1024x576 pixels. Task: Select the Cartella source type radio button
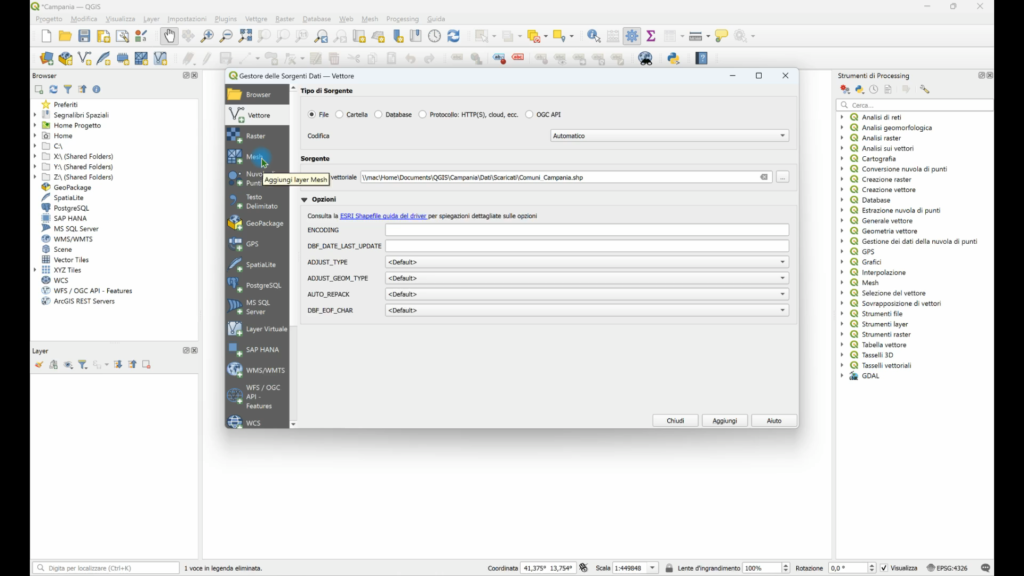tap(340, 114)
